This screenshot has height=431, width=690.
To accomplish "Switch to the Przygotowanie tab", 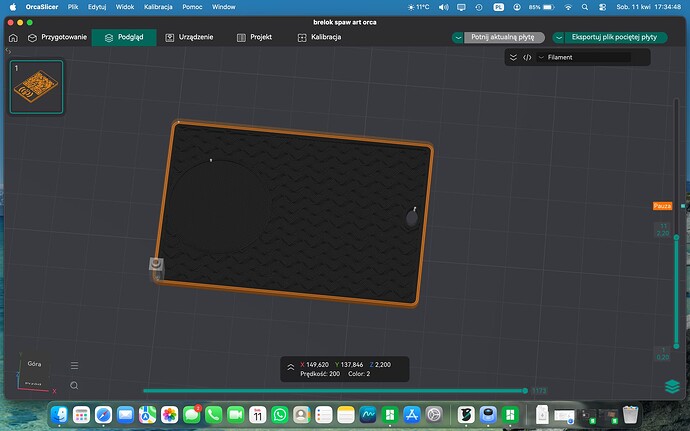I will 57,37.
